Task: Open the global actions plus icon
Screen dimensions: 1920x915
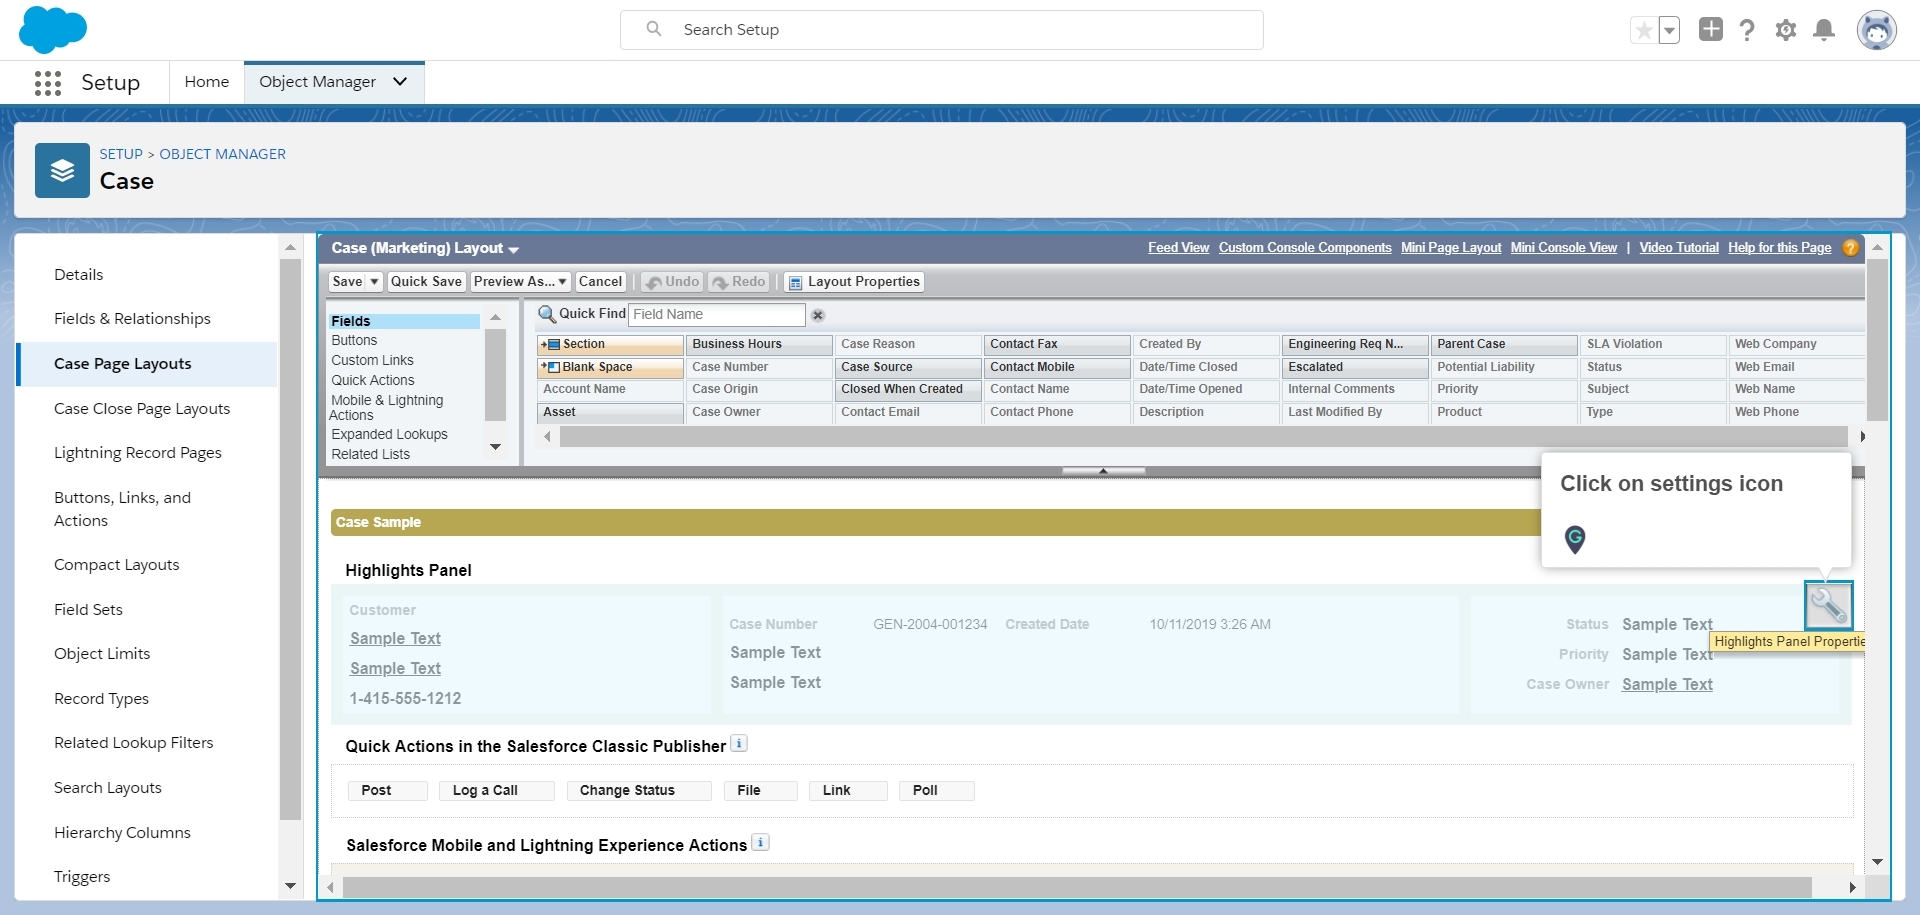Action: [x=1711, y=30]
